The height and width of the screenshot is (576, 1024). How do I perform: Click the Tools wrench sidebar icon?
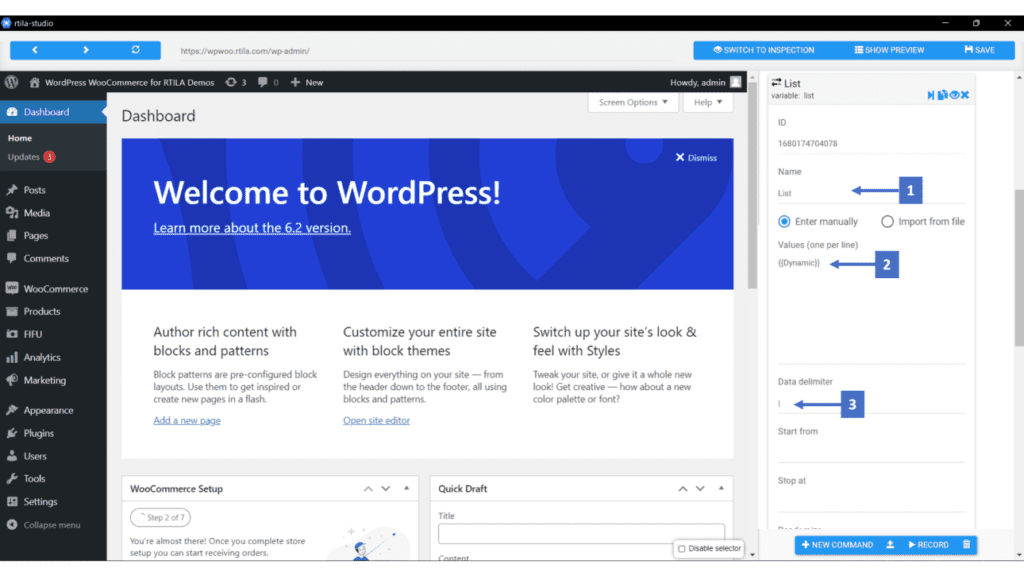pyautogui.click(x=12, y=479)
